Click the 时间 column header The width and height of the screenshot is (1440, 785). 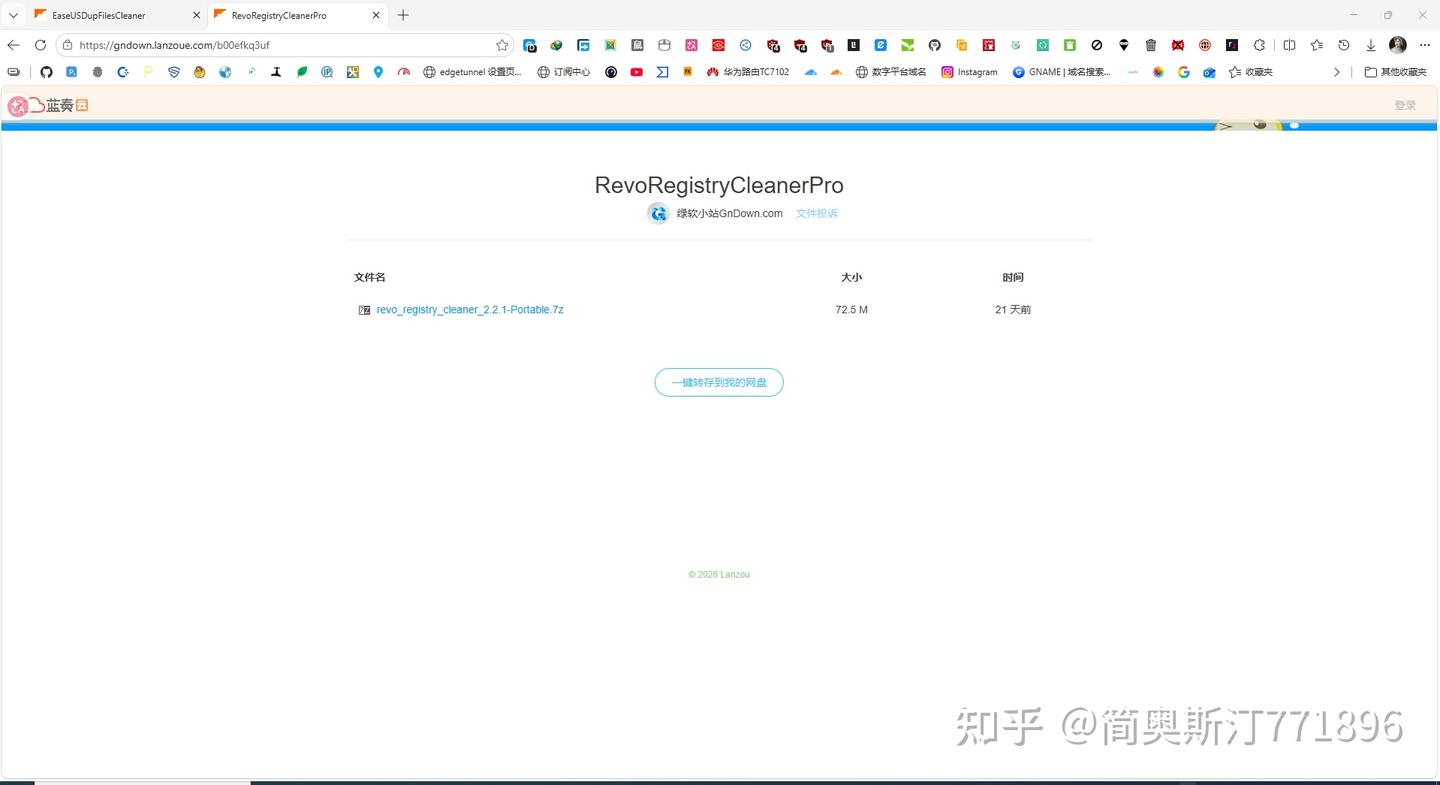pyautogui.click(x=1013, y=277)
